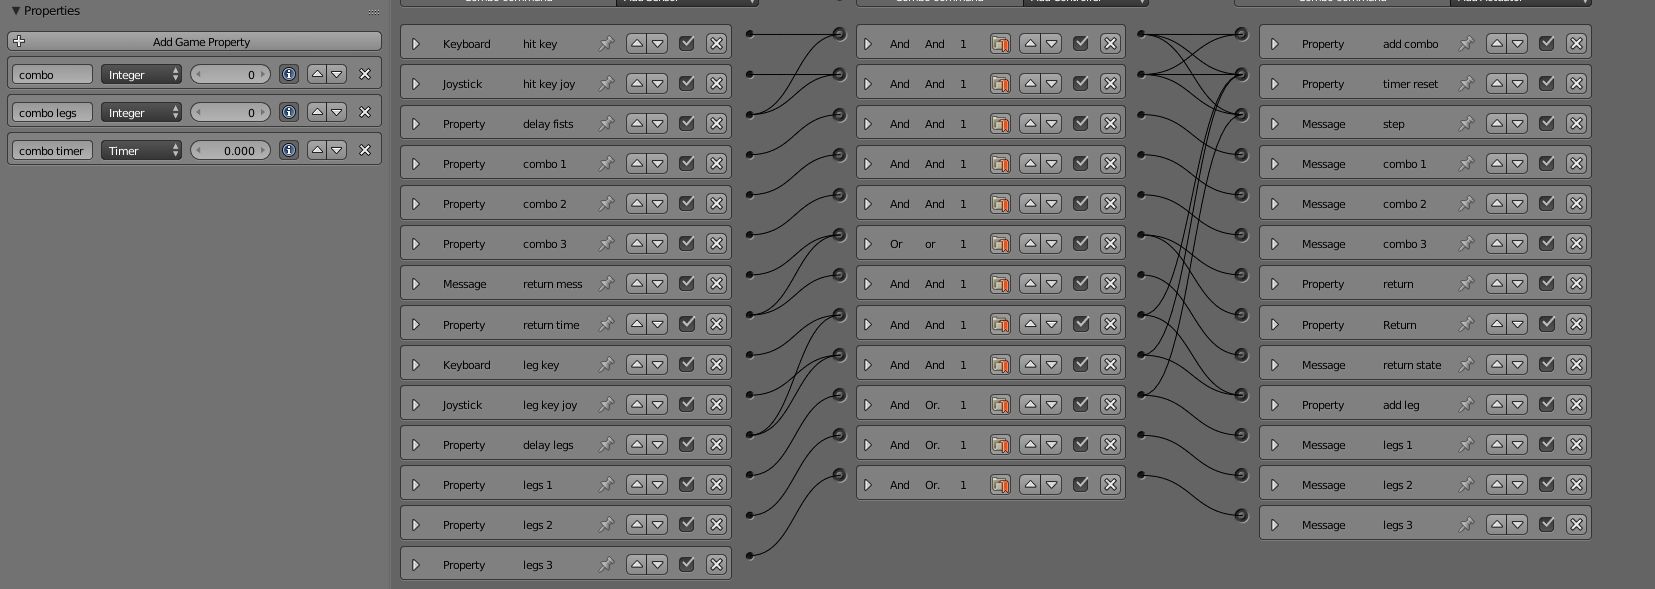Viewport: 1655px width, 589px height.
Task: Click output socket of 'hit key' sensor
Action: (x=750, y=34)
